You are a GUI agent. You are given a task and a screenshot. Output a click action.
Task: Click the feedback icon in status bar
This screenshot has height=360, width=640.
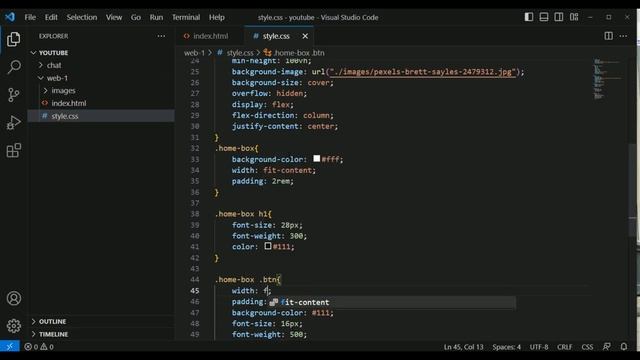[x=607, y=347]
